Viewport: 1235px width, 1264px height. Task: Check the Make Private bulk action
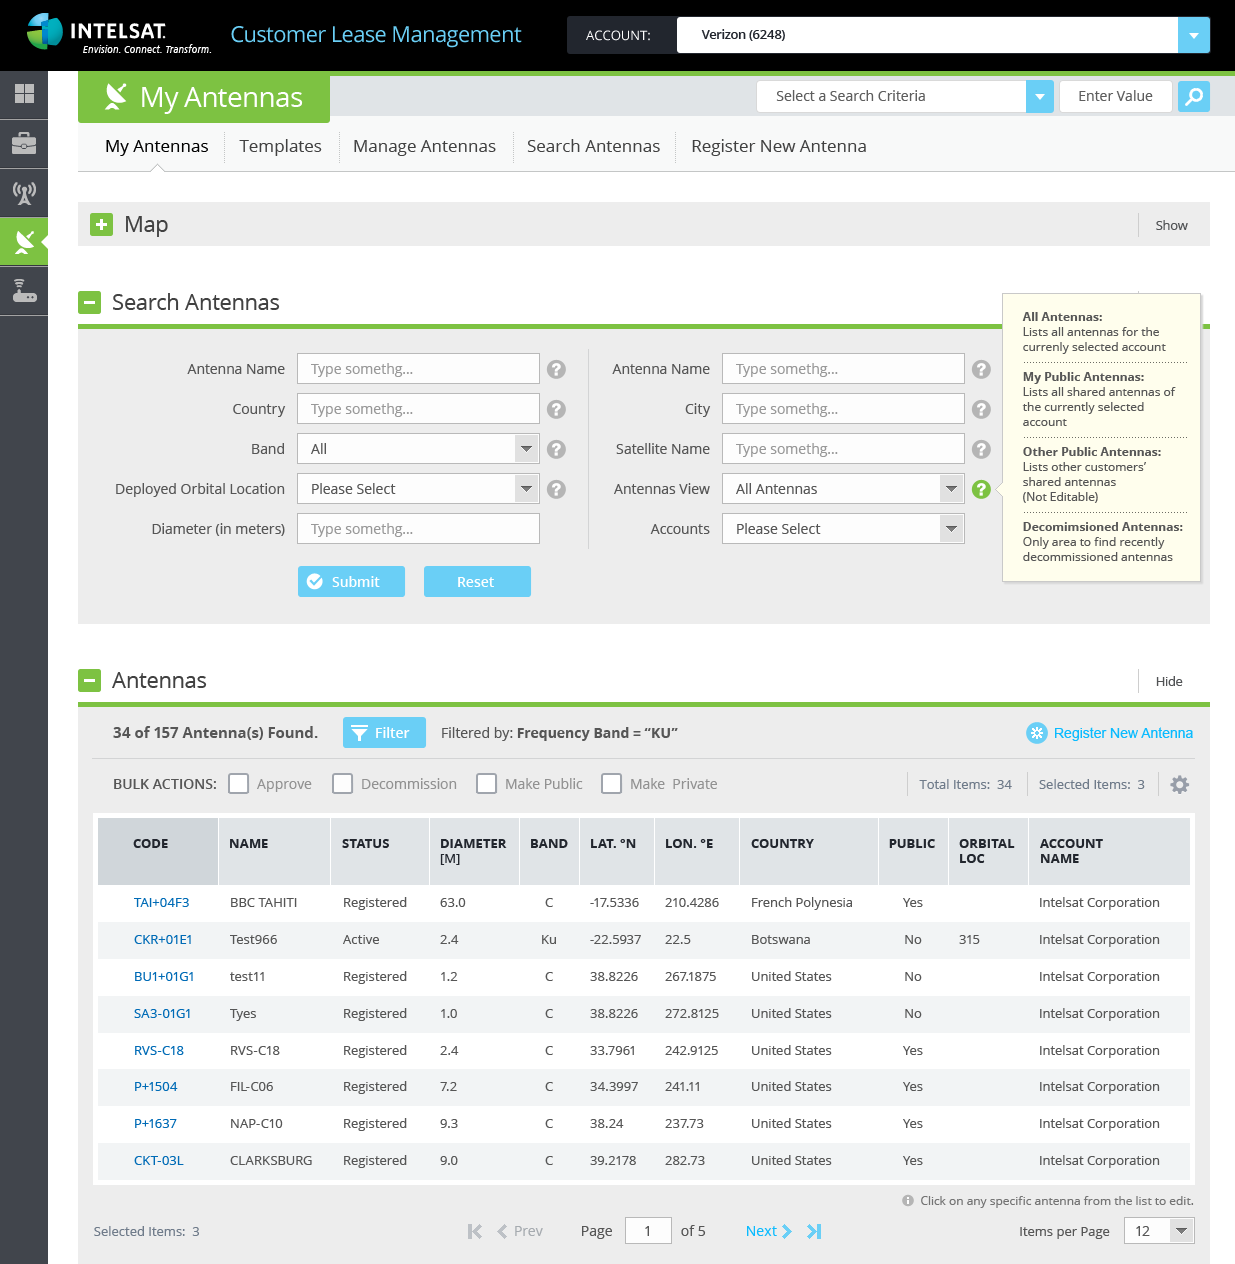[611, 784]
